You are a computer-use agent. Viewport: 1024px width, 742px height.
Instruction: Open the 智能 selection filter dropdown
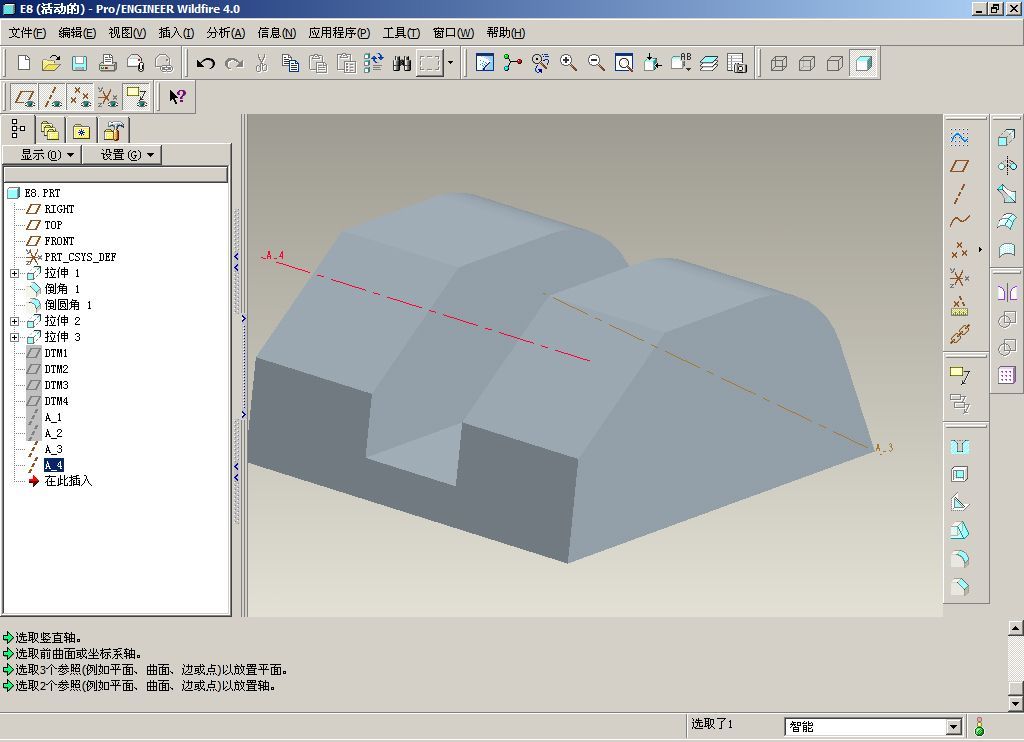(953, 726)
